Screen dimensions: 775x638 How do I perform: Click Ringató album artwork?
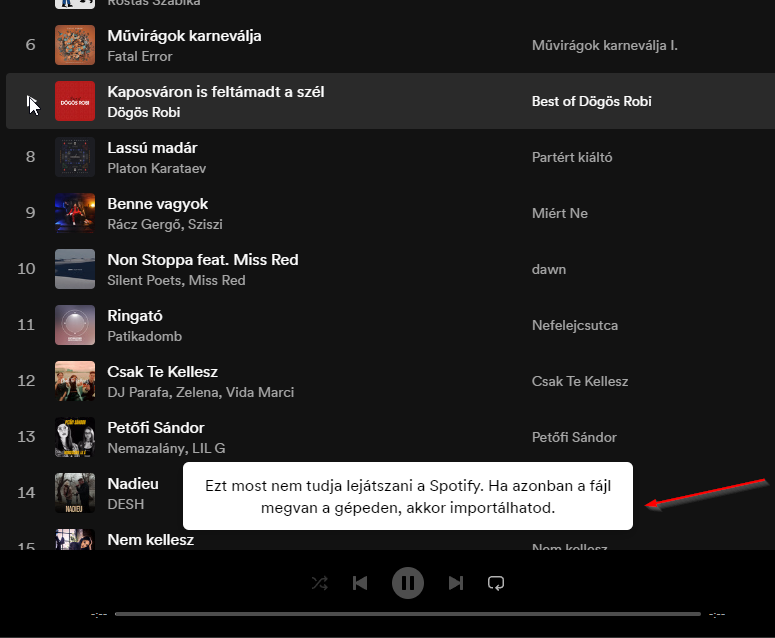[x=75, y=325]
